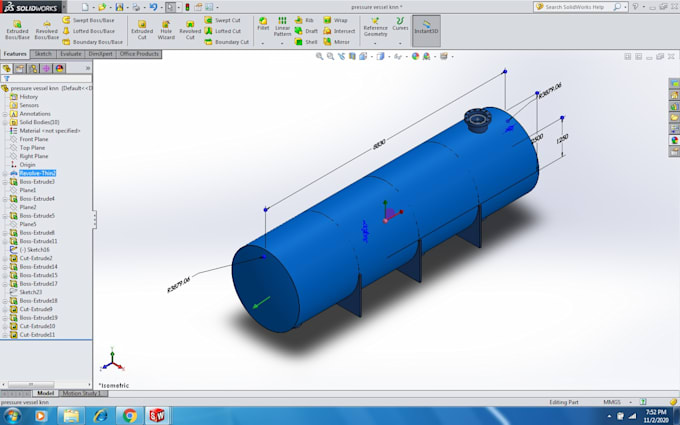Start the Linear Pattern tool
This screenshot has width=680, height=425.
click(282, 27)
